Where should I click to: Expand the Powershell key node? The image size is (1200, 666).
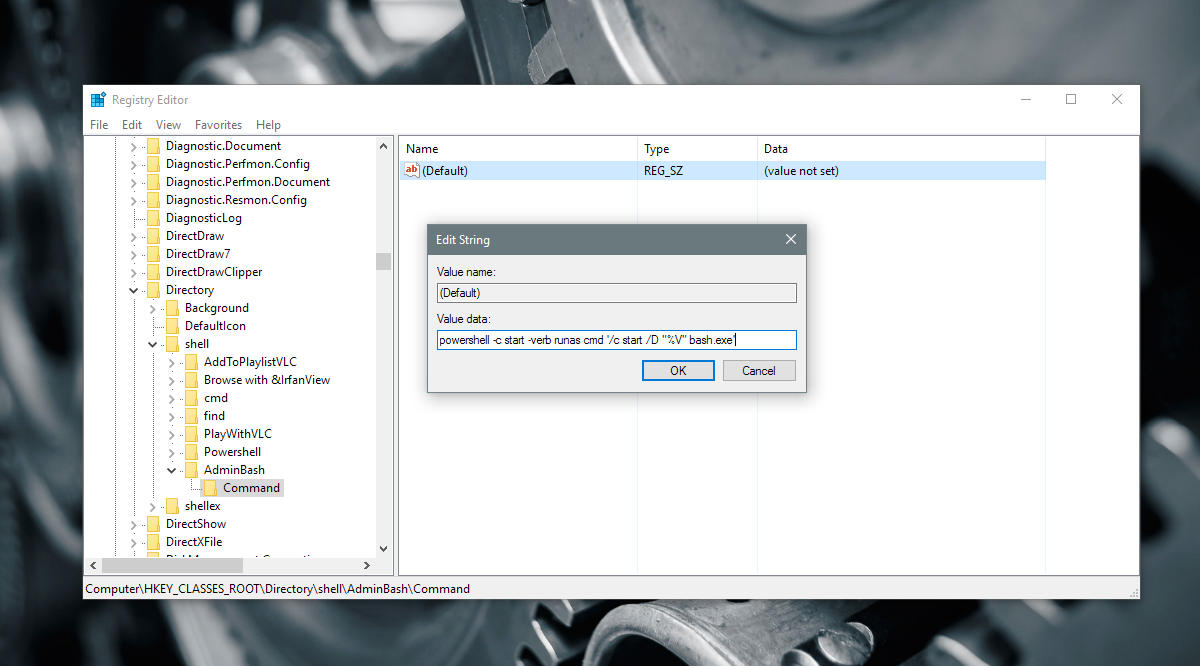(x=171, y=452)
